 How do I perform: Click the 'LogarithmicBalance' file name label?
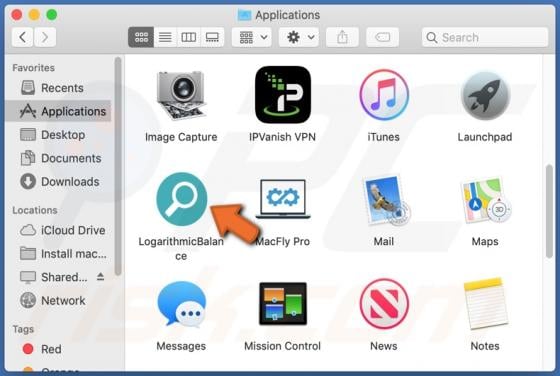click(x=181, y=249)
